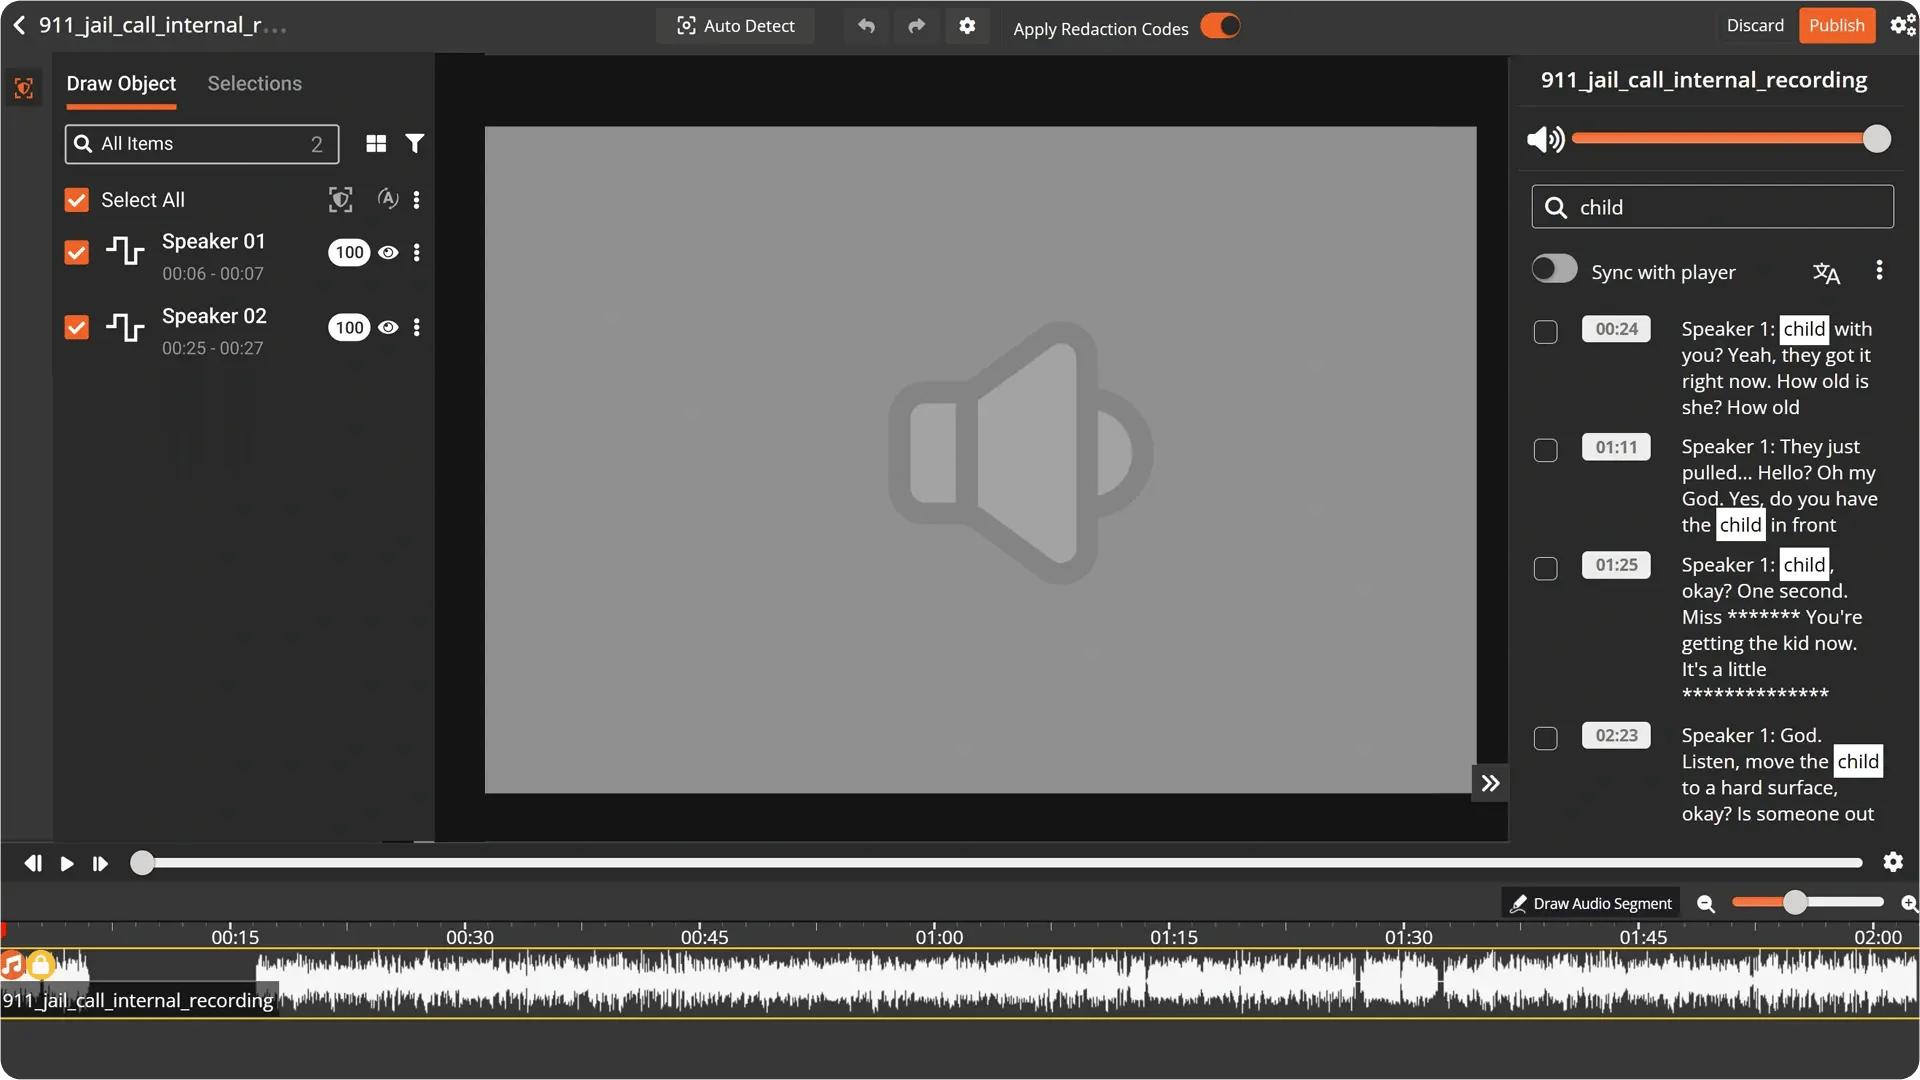Click the All Items search field
Screen dimensions: 1920x1080
click(x=202, y=144)
